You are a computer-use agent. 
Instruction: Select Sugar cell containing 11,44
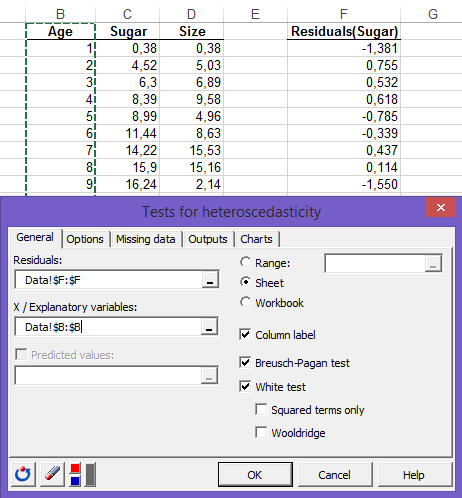tap(127, 133)
